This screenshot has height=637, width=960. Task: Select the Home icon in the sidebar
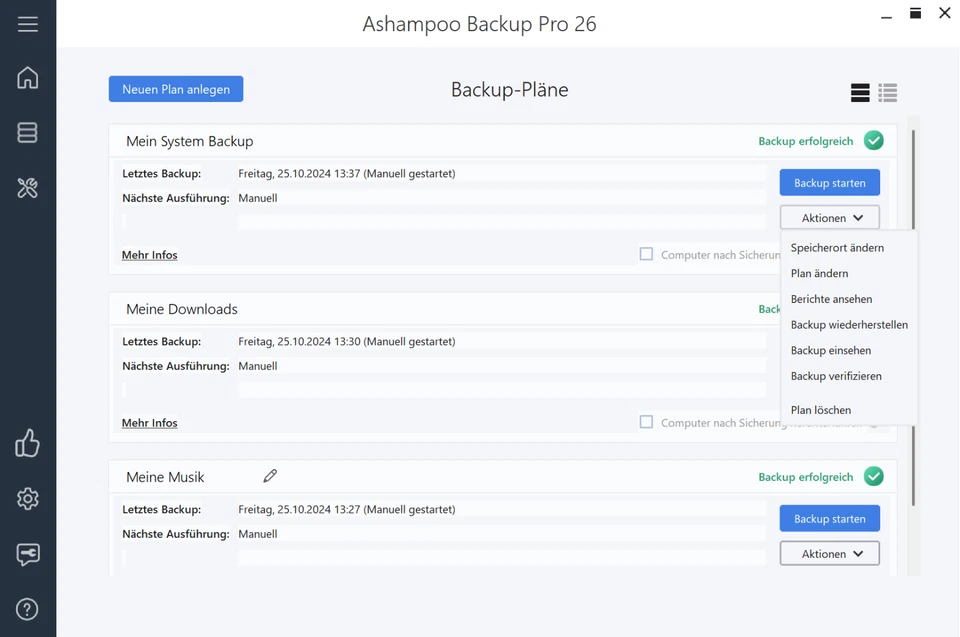click(27, 76)
